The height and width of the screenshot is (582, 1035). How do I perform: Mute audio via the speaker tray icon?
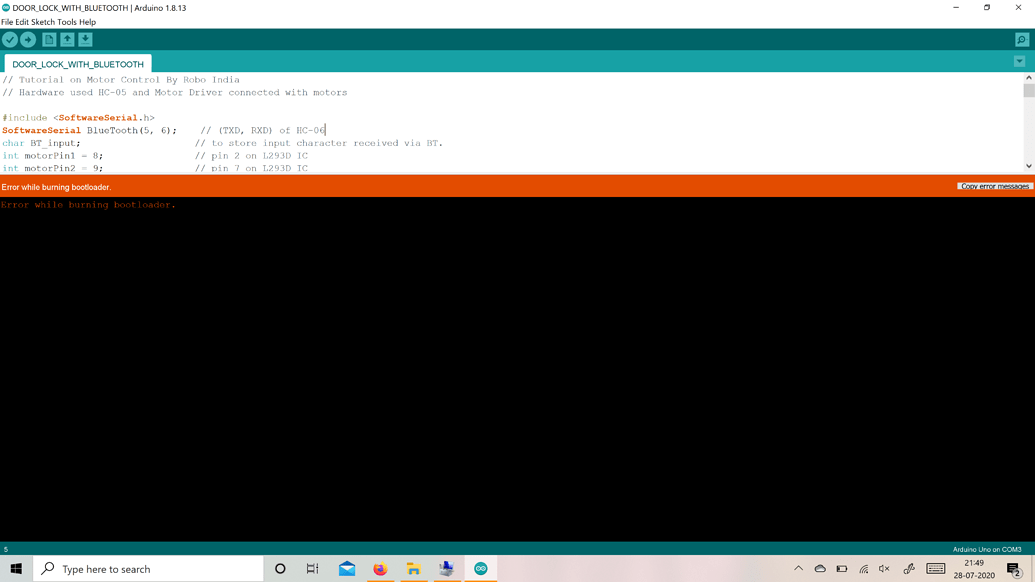pyautogui.click(x=884, y=568)
